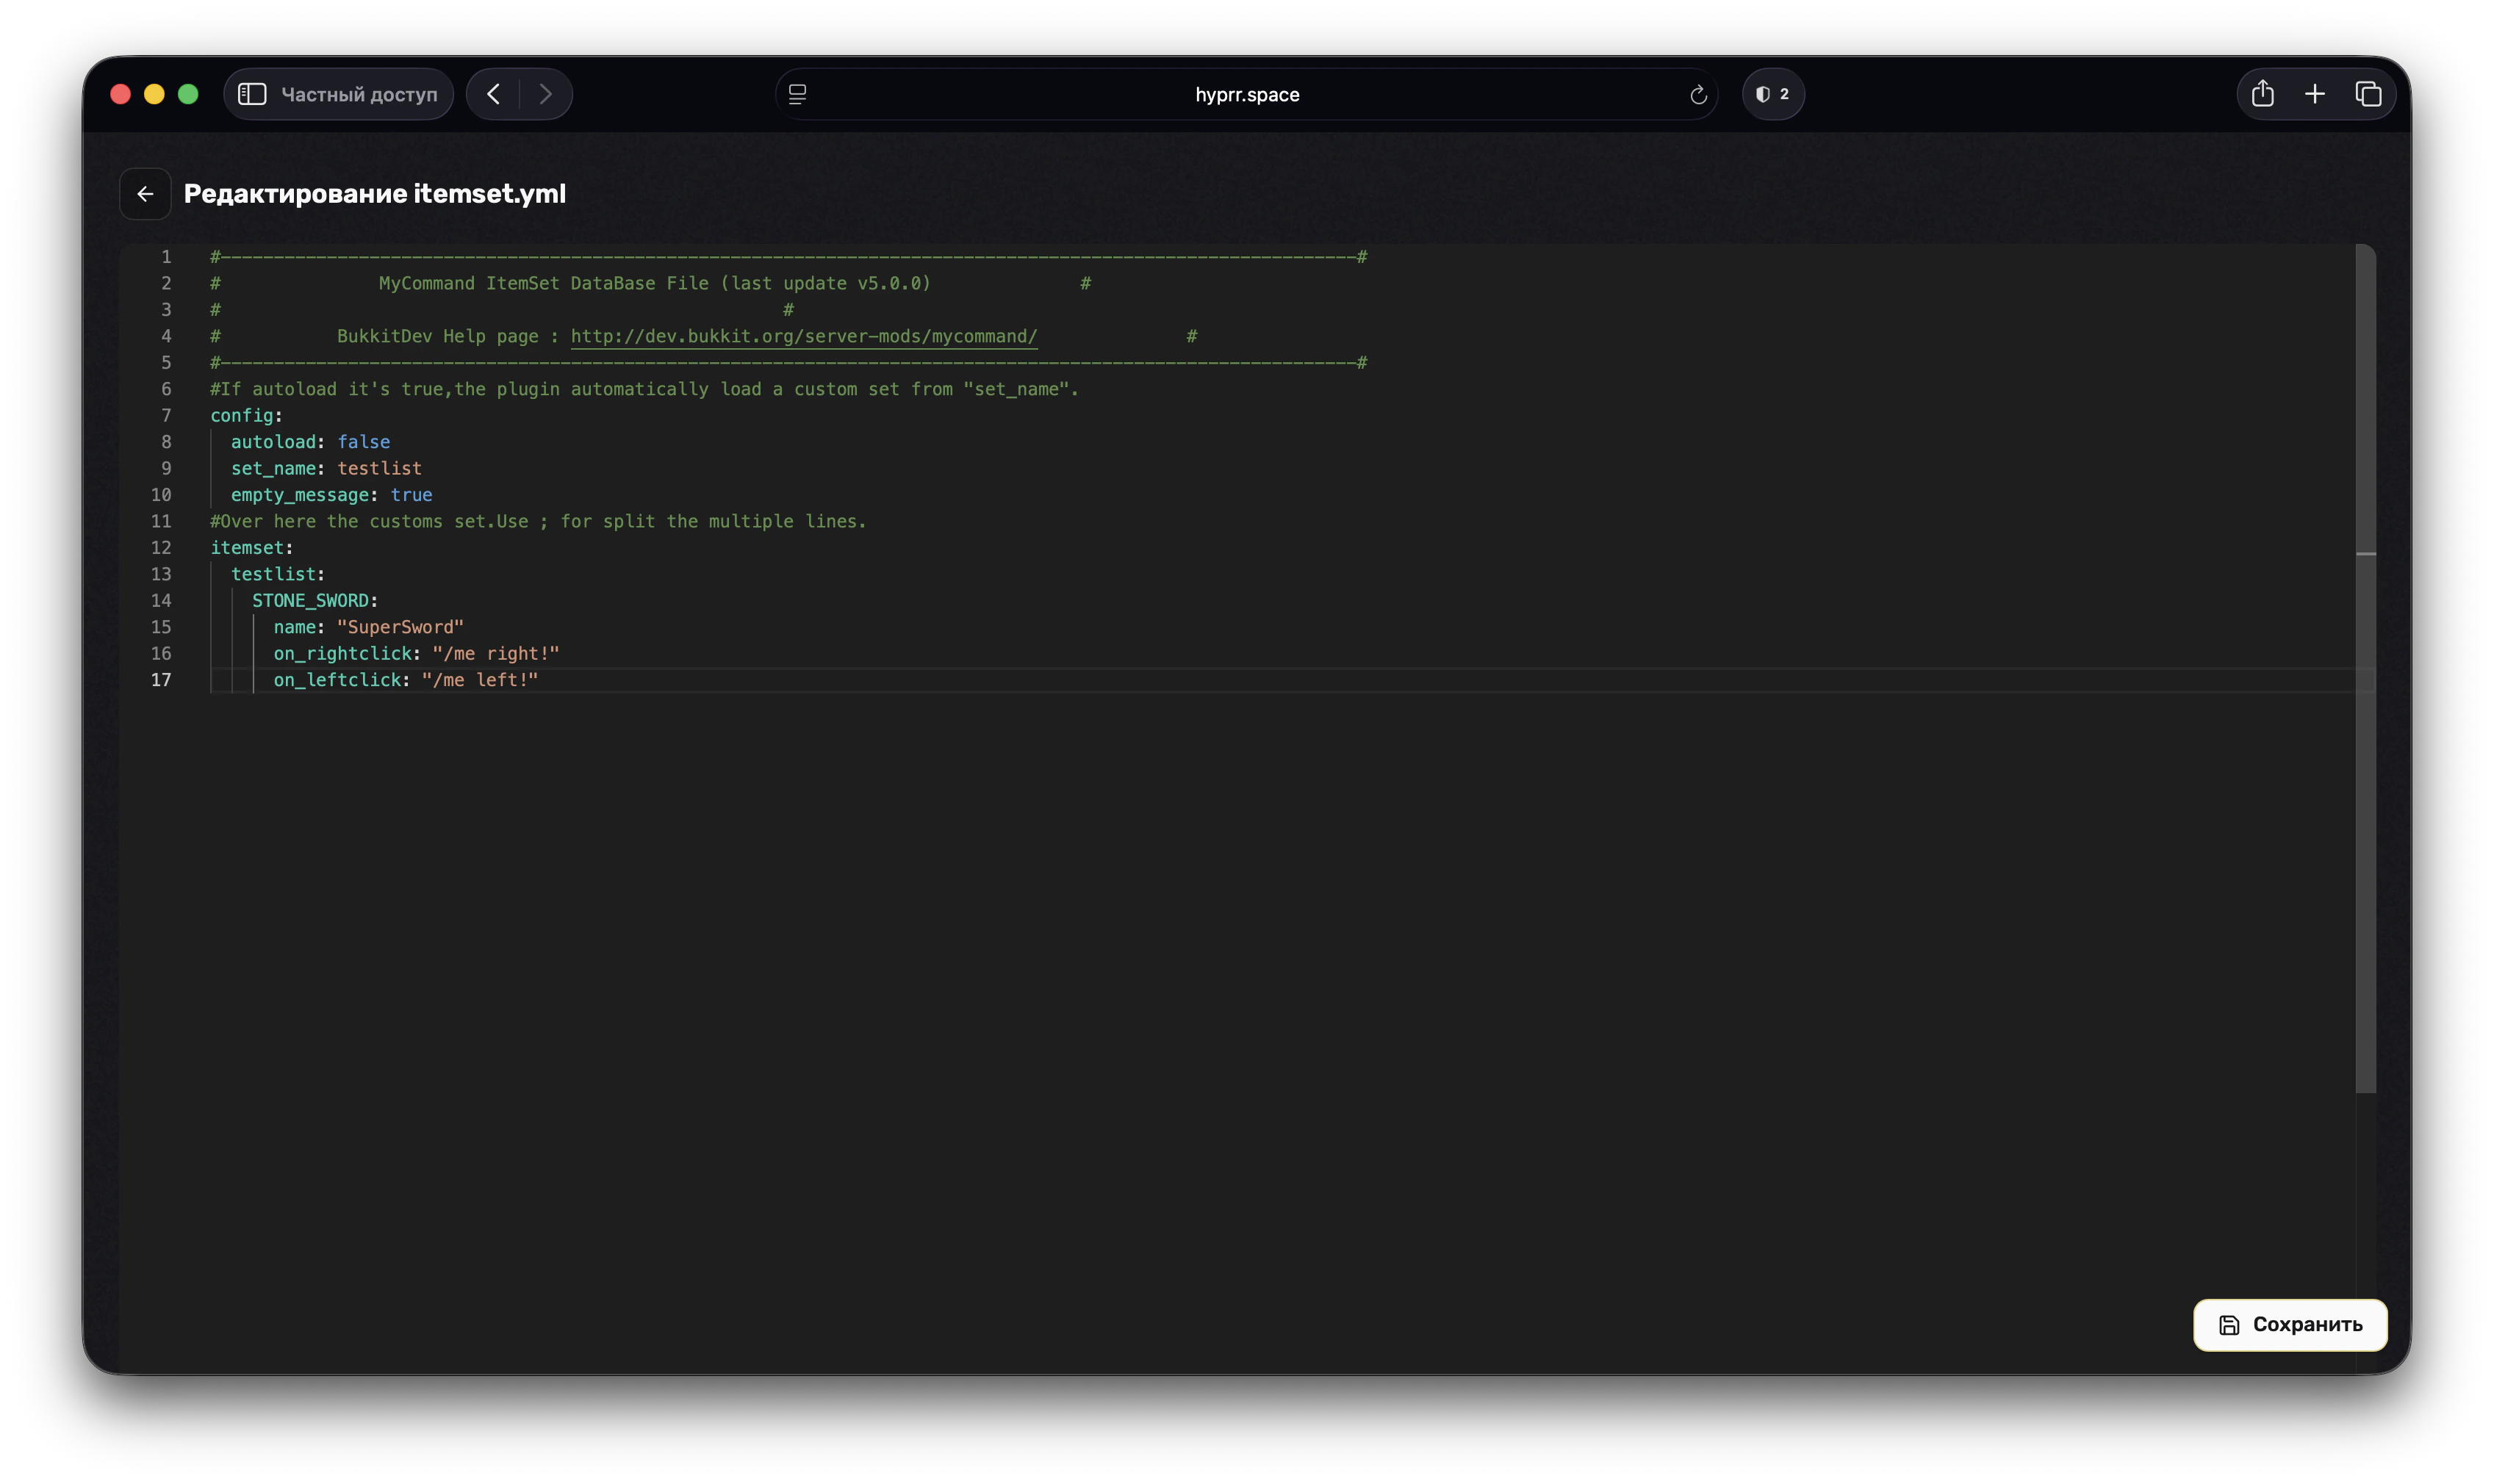Click the 'autoload' key on line 8

[x=274, y=442]
